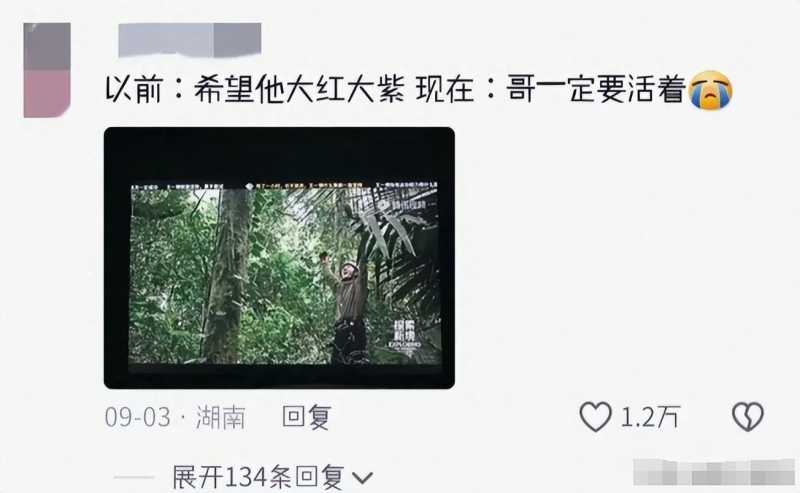This screenshot has height=493, width=800.
Task: Click the 1.2万 like count
Action: [x=650, y=417]
